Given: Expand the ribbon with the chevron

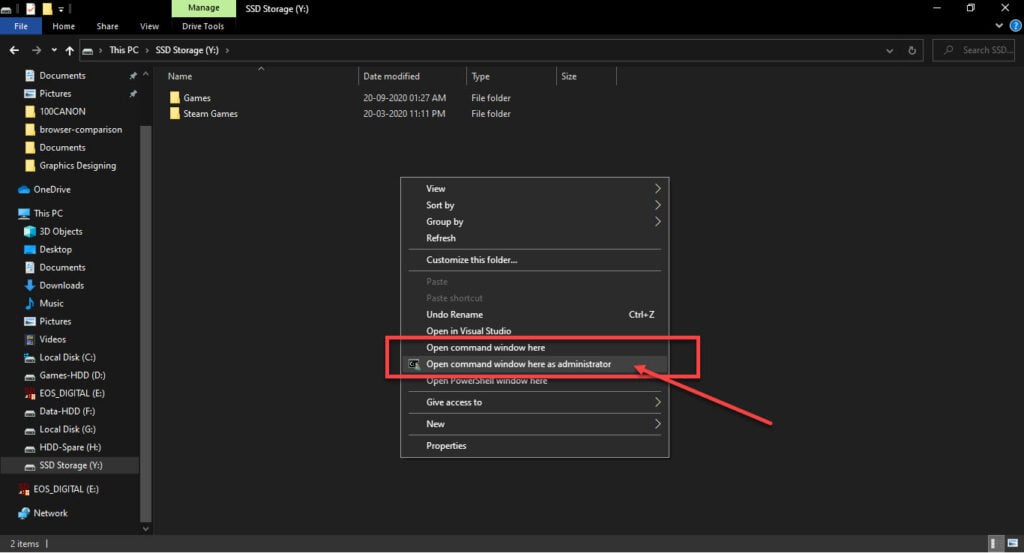Looking at the screenshot, I should click(999, 26).
